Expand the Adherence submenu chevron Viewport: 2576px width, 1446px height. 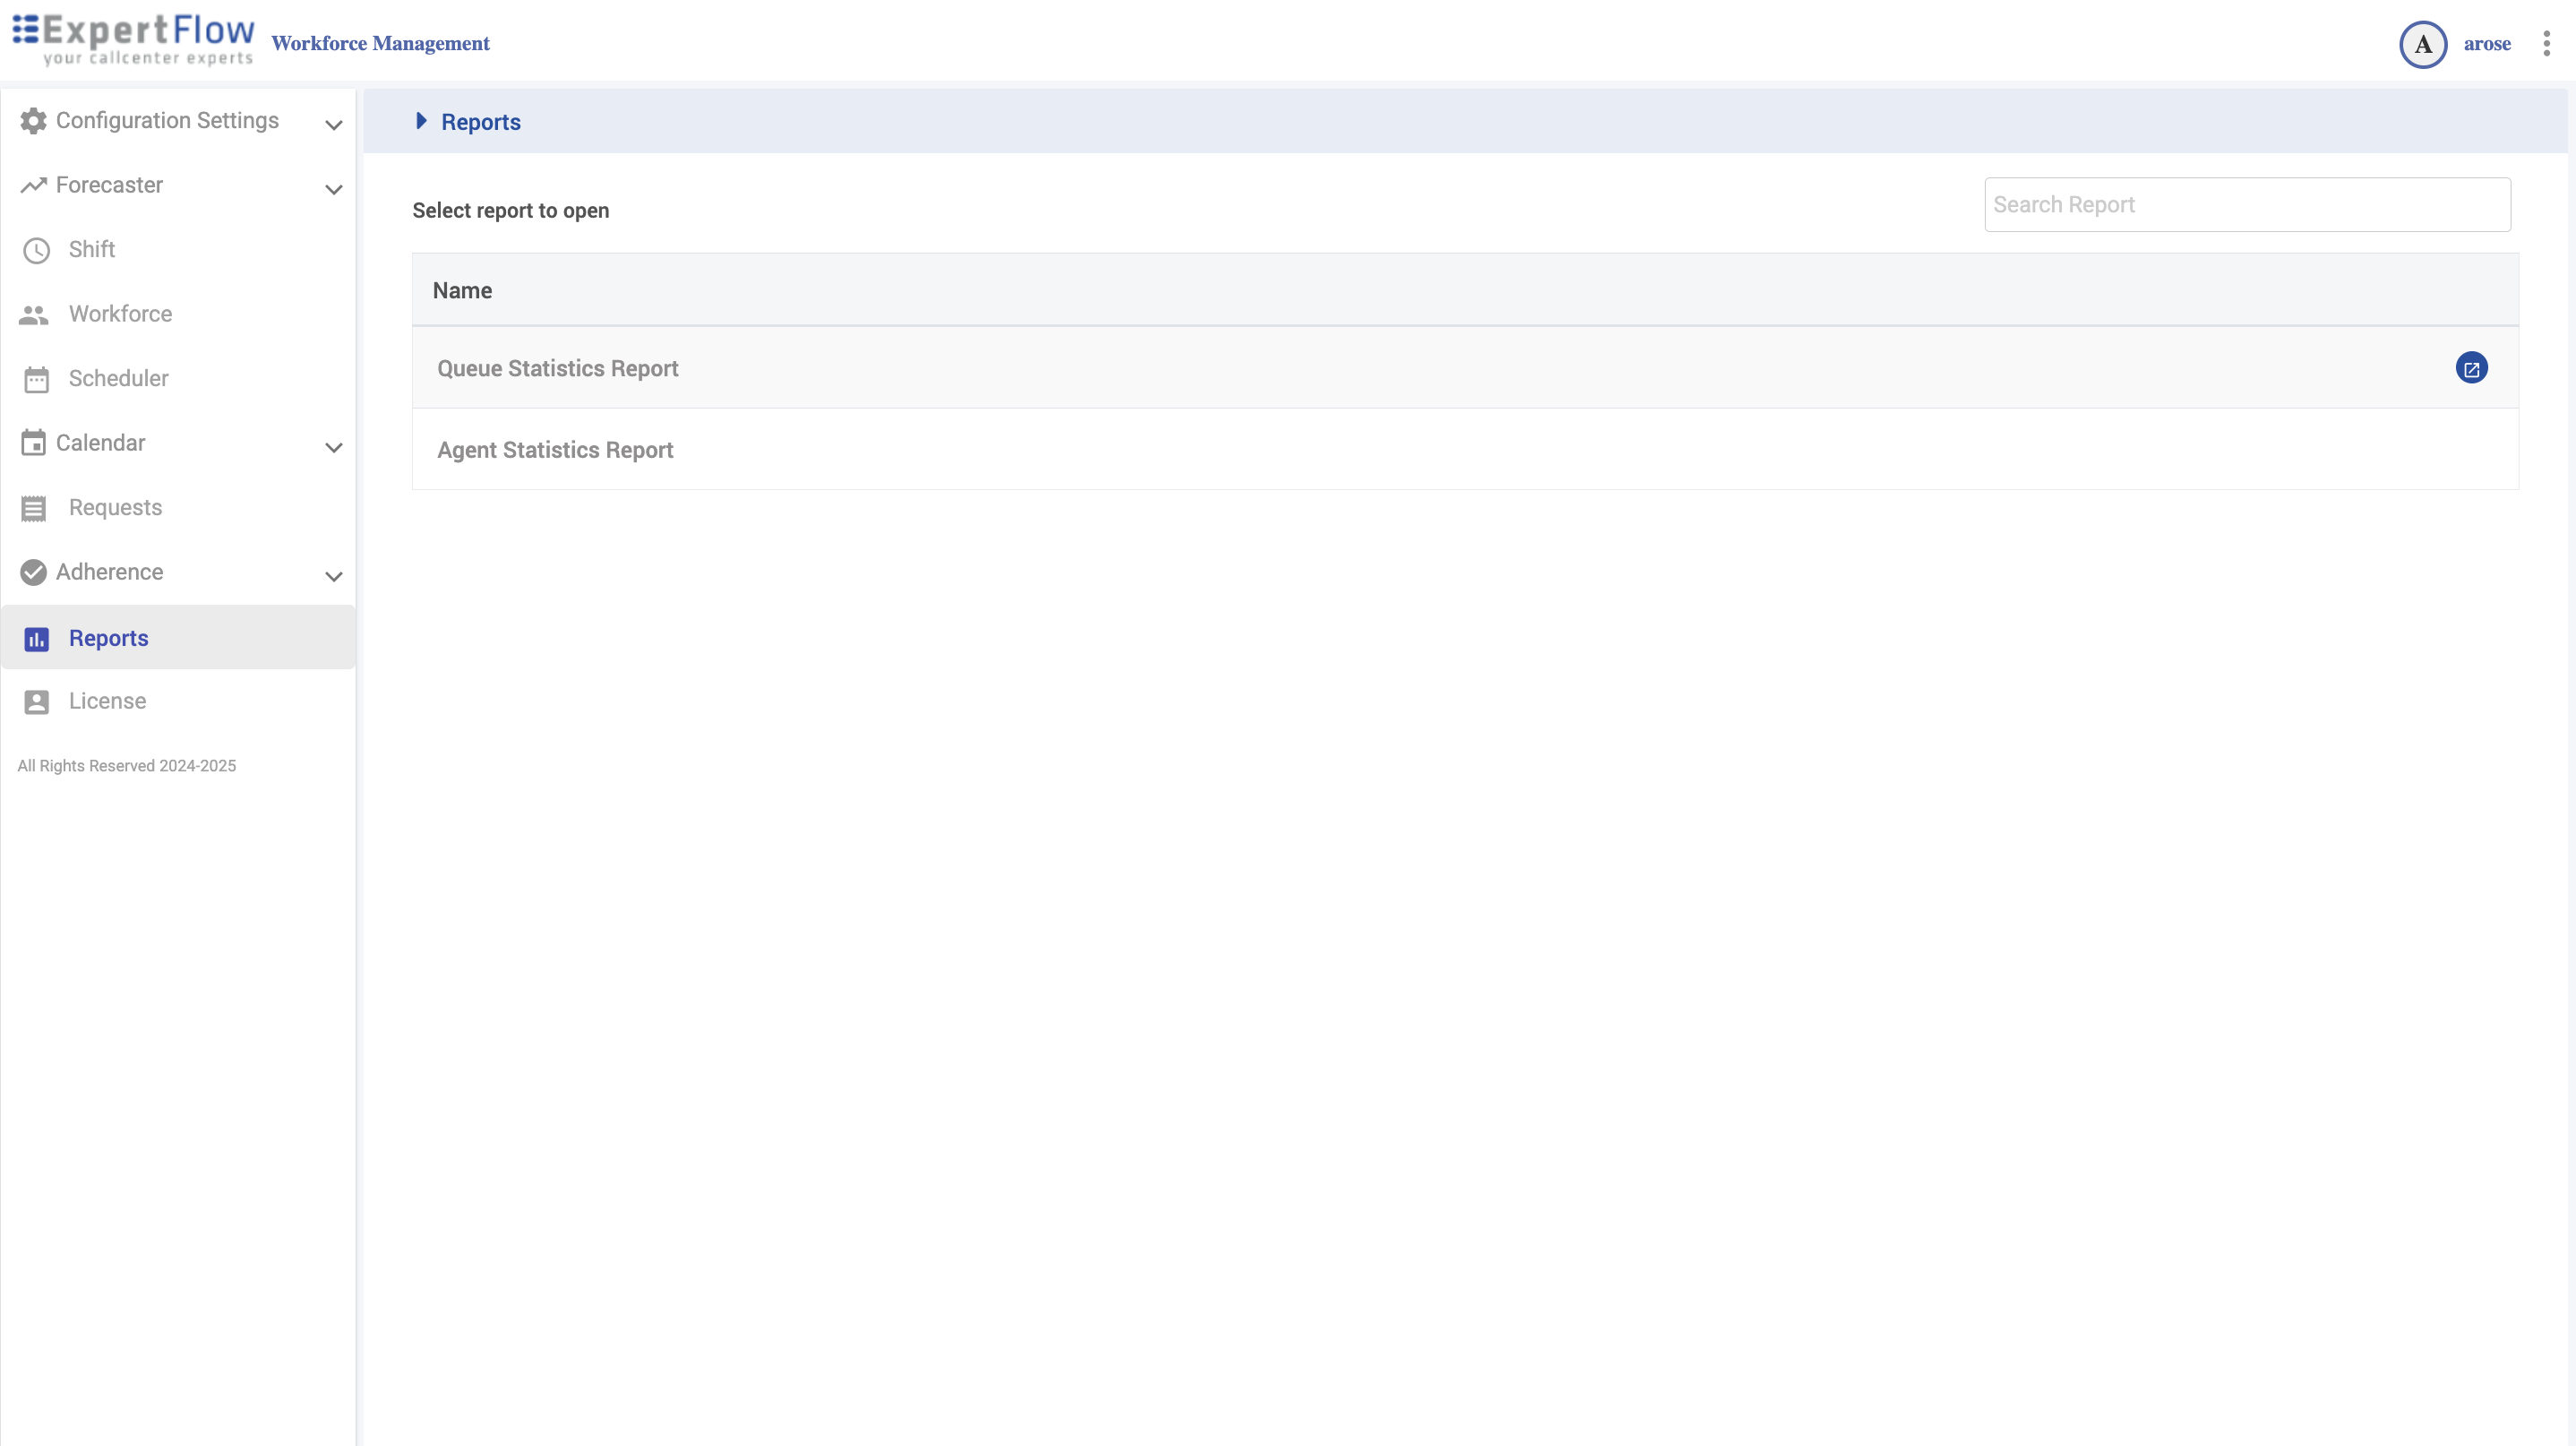(x=334, y=576)
